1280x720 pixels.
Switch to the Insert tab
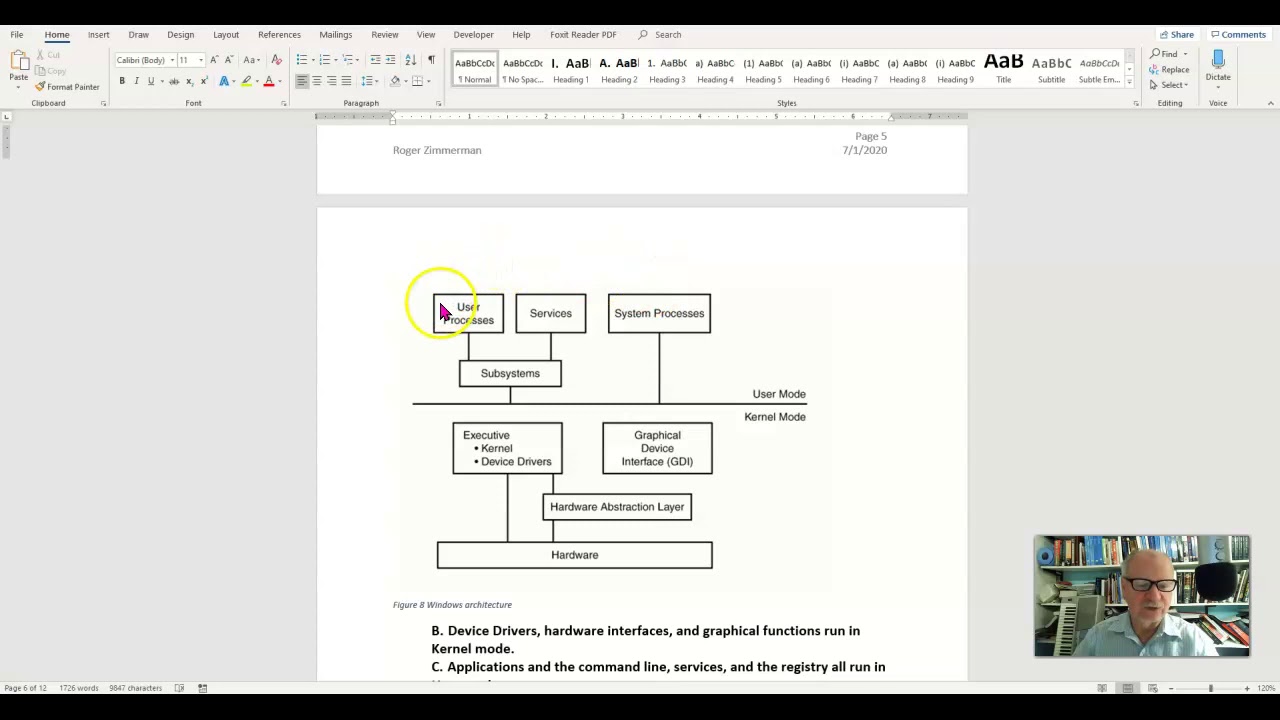(98, 34)
